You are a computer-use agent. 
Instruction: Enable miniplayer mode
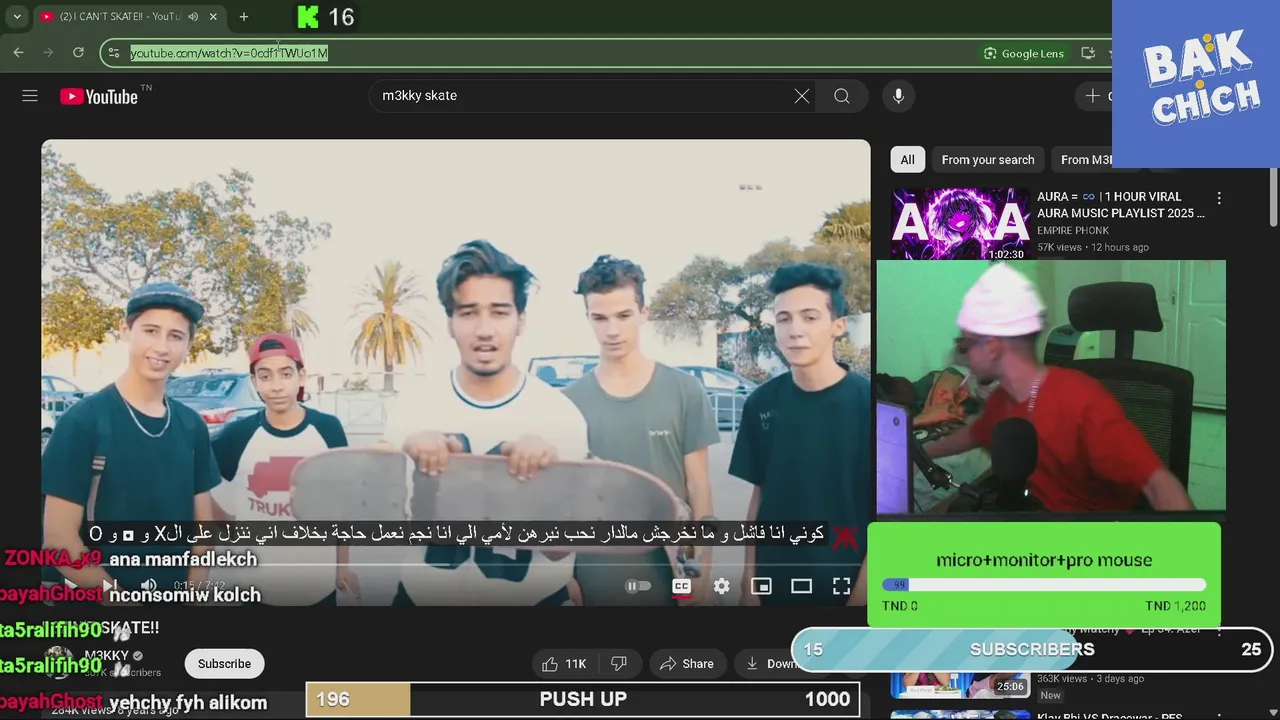762,586
